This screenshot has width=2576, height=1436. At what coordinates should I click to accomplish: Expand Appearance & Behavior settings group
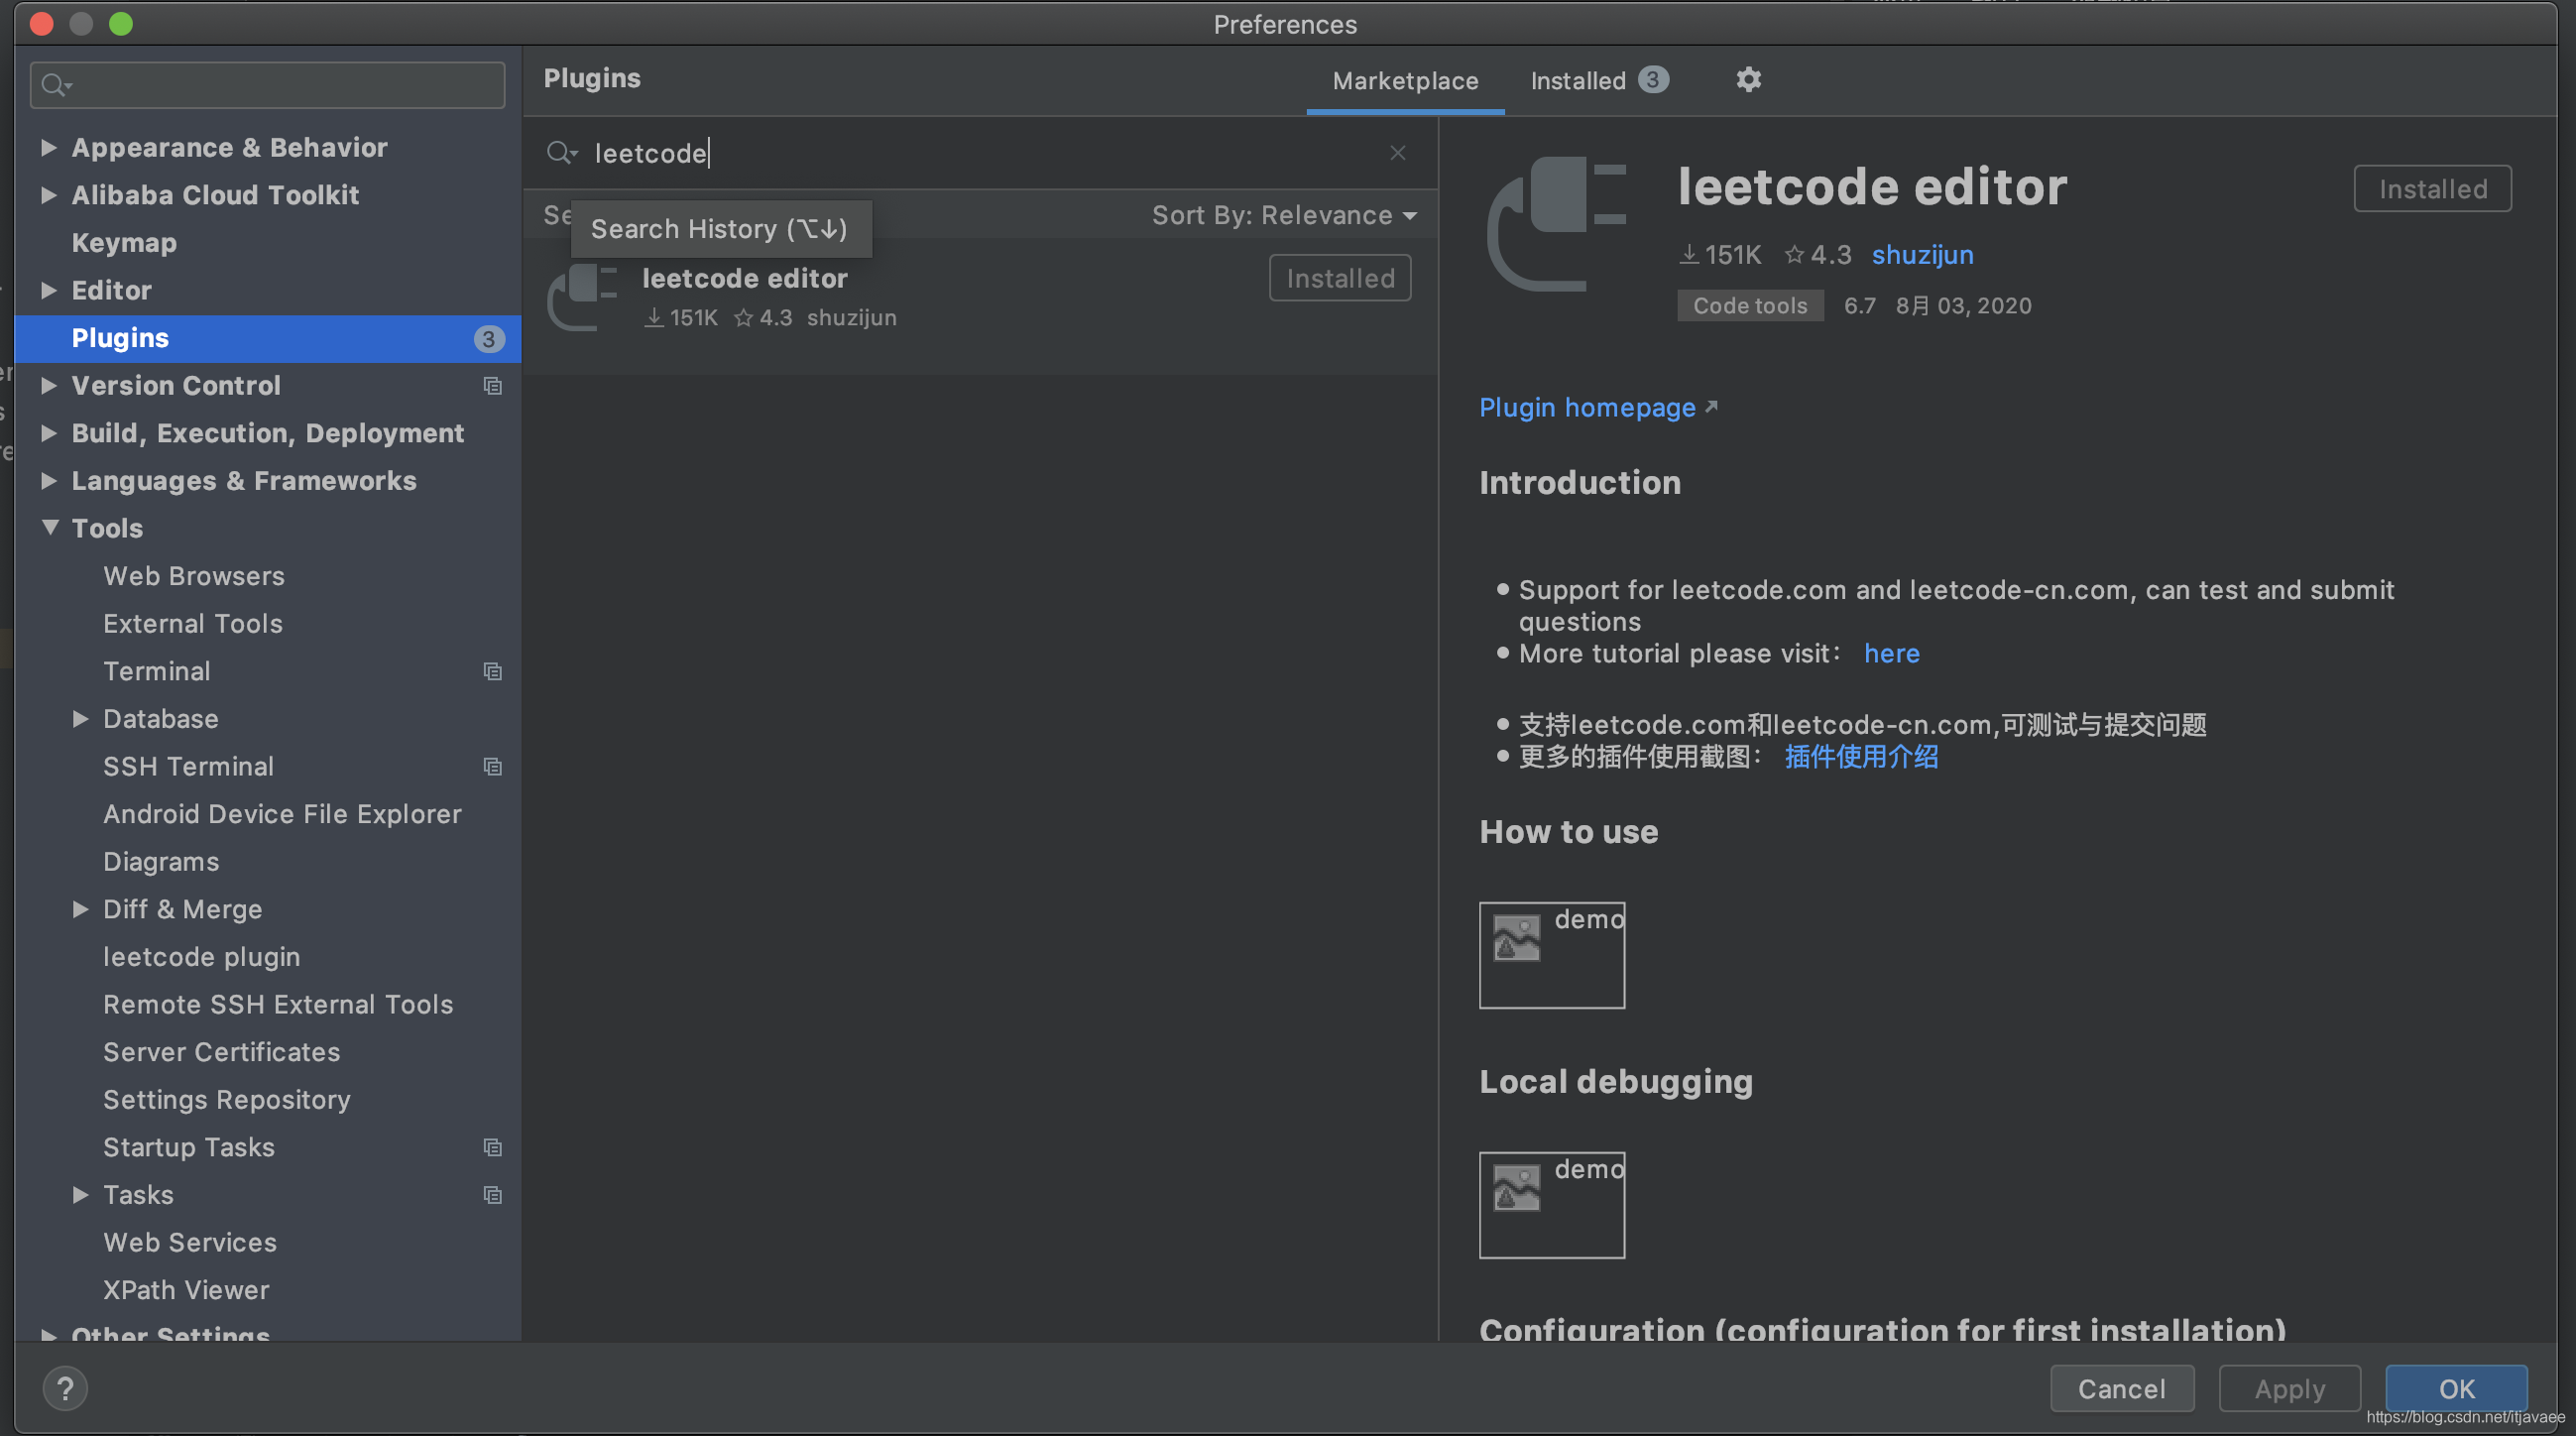coord(48,147)
